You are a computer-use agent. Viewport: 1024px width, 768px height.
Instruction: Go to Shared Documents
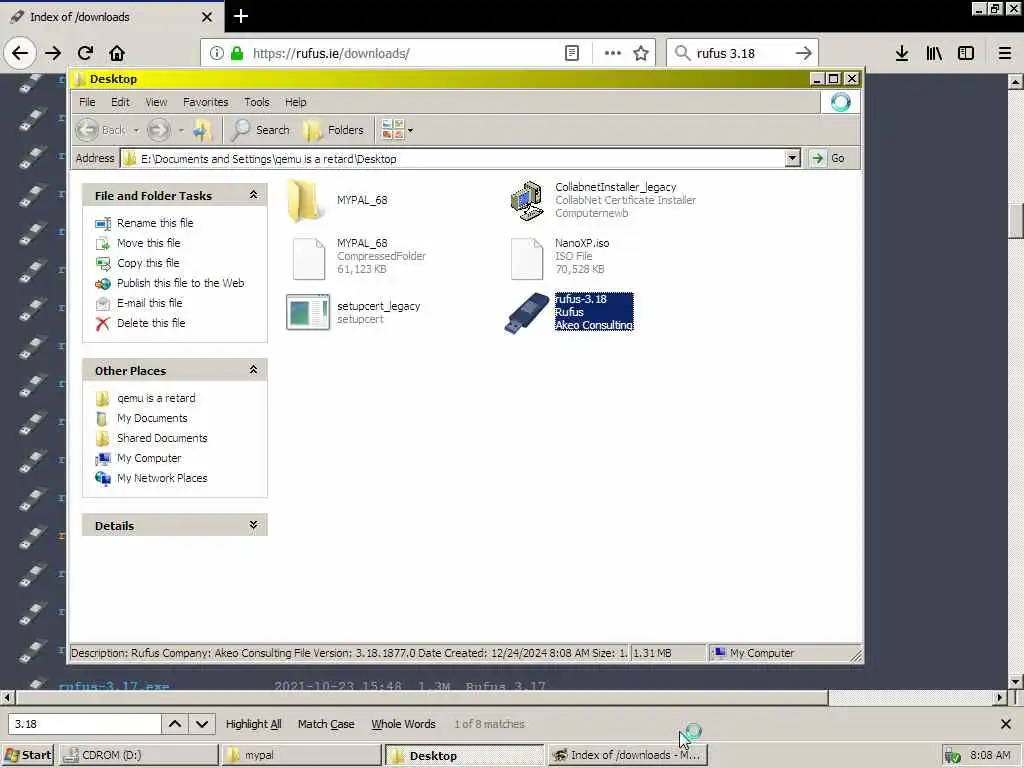click(x=162, y=438)
